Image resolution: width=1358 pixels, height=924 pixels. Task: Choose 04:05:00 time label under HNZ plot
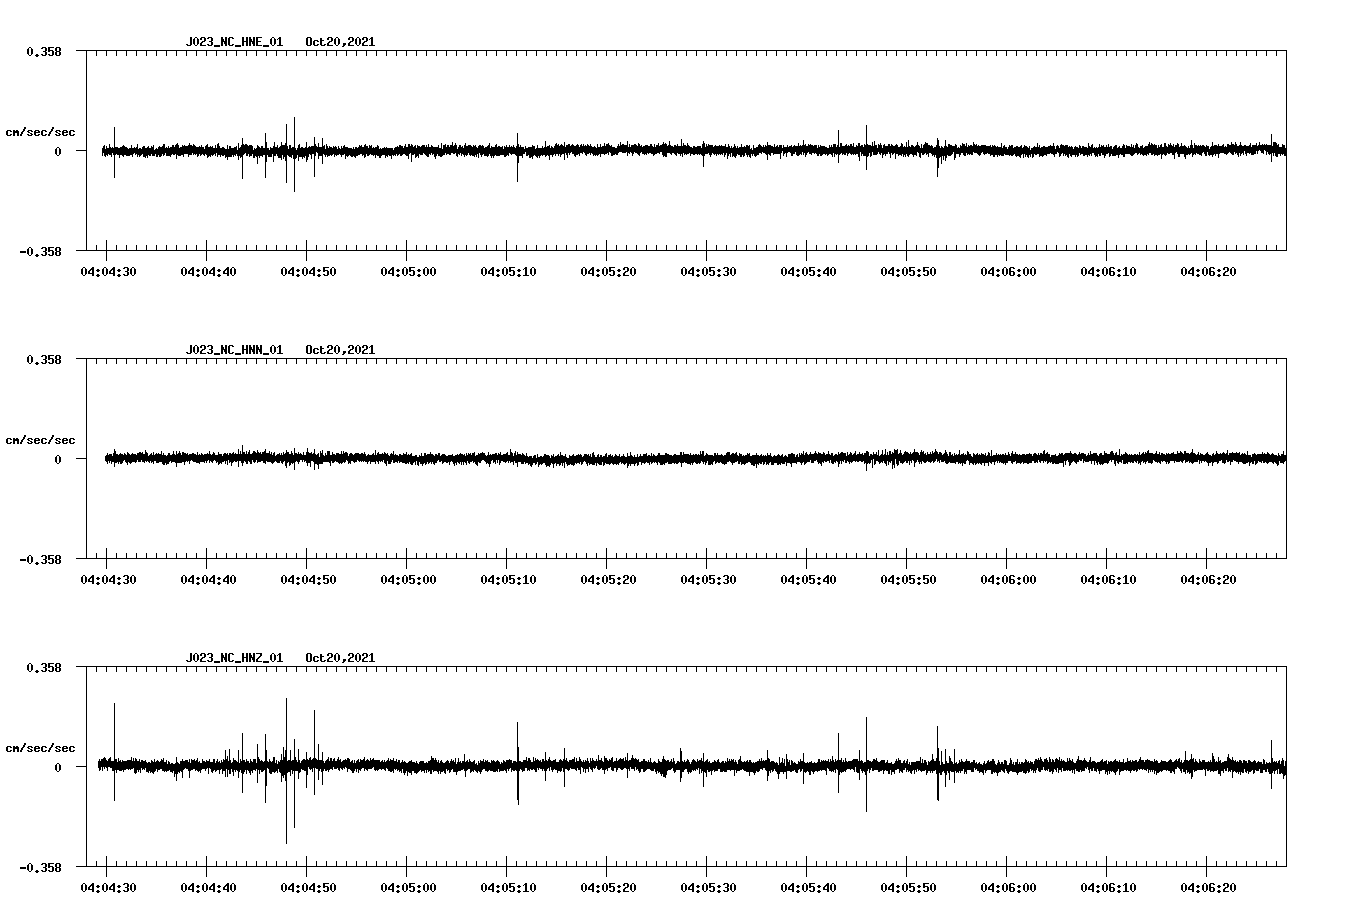click(408, 888)
